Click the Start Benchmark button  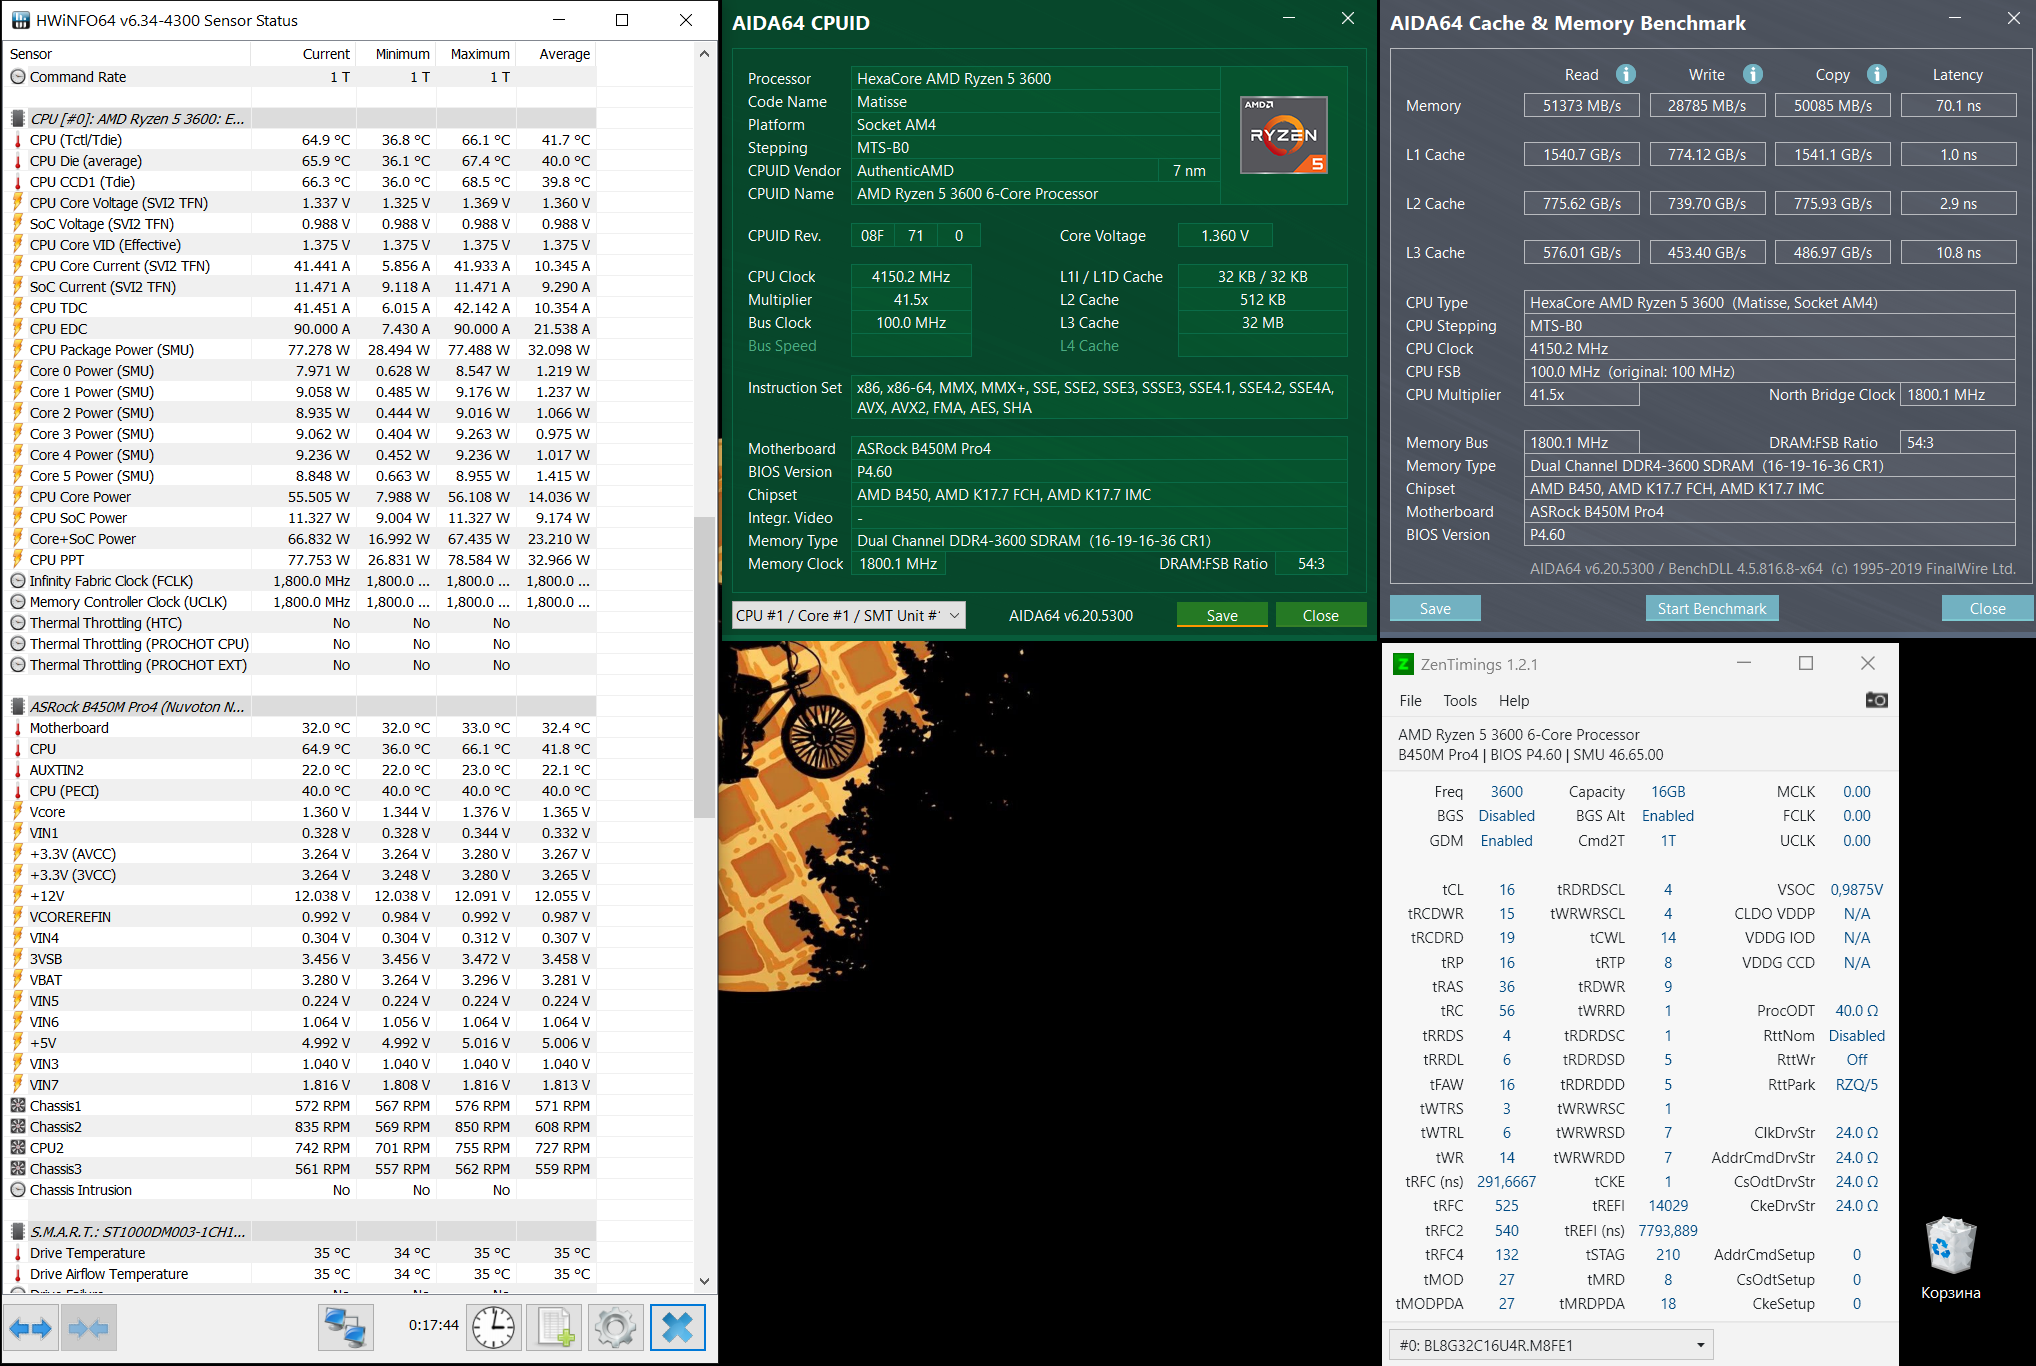[x=1711, y=608]
